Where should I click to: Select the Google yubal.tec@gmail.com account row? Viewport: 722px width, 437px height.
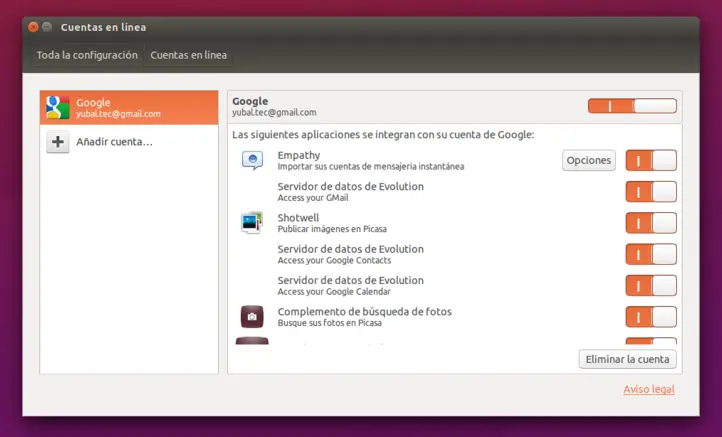129,107
